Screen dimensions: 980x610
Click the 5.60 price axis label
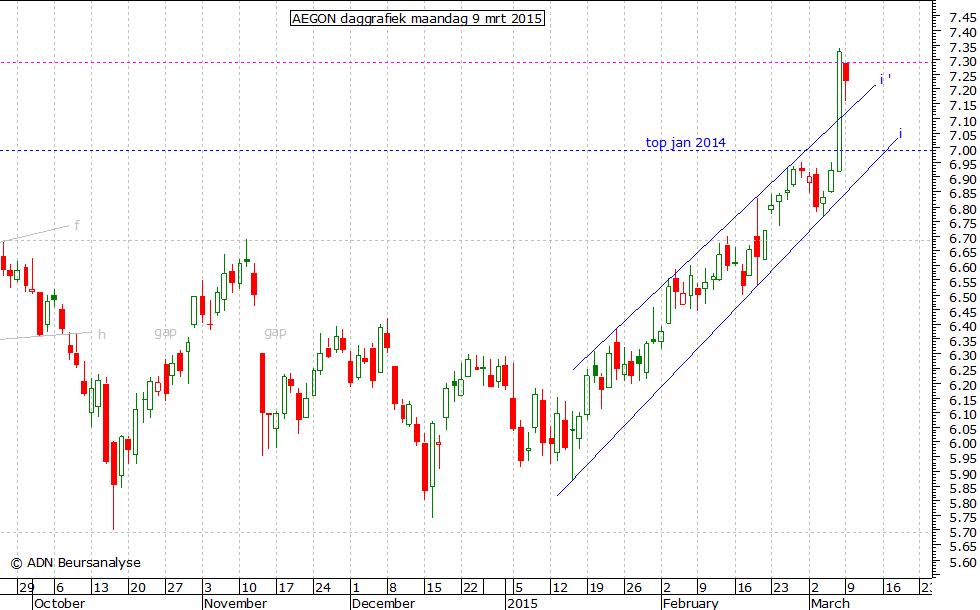click(962, 562)
